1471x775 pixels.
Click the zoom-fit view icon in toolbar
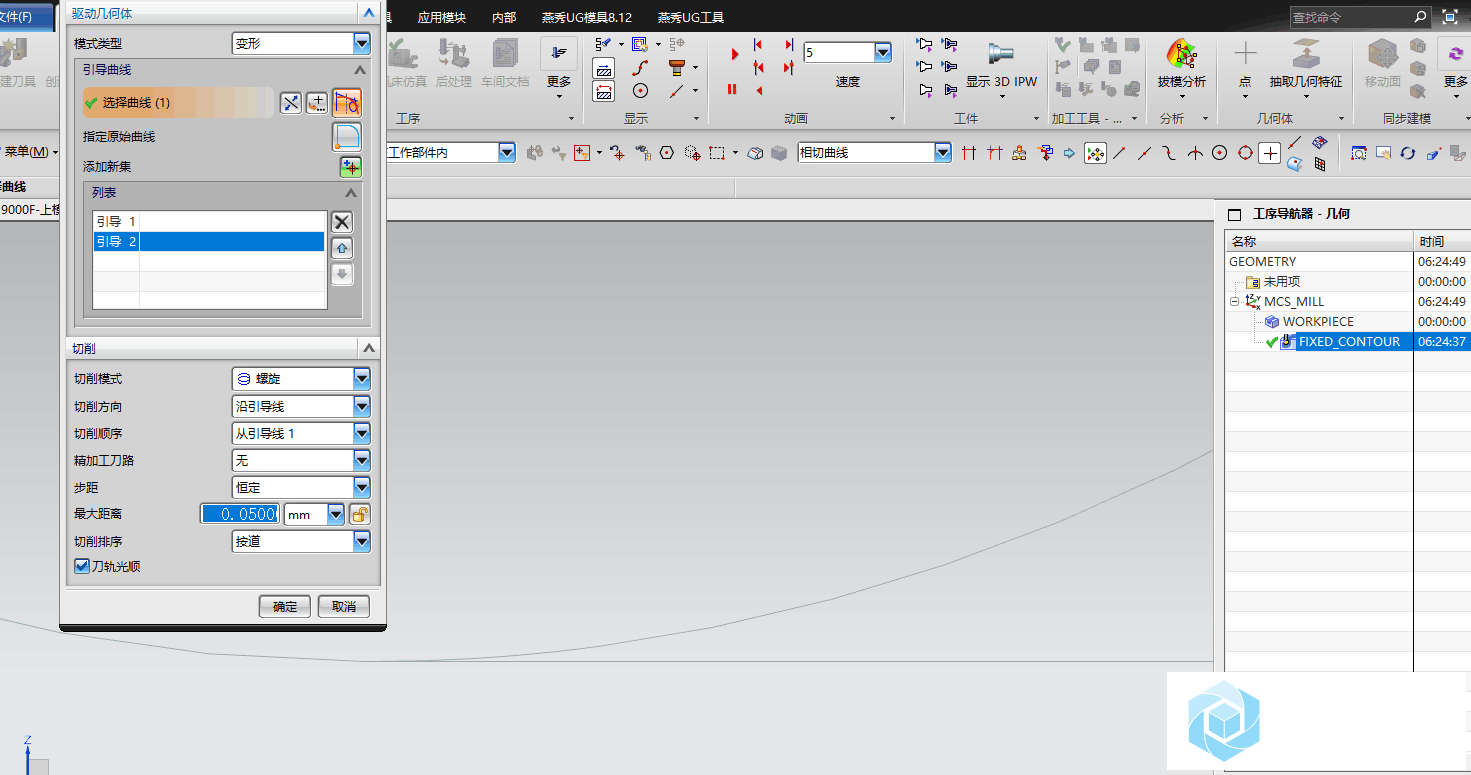pyautogui.click(x=1359, y=153)
